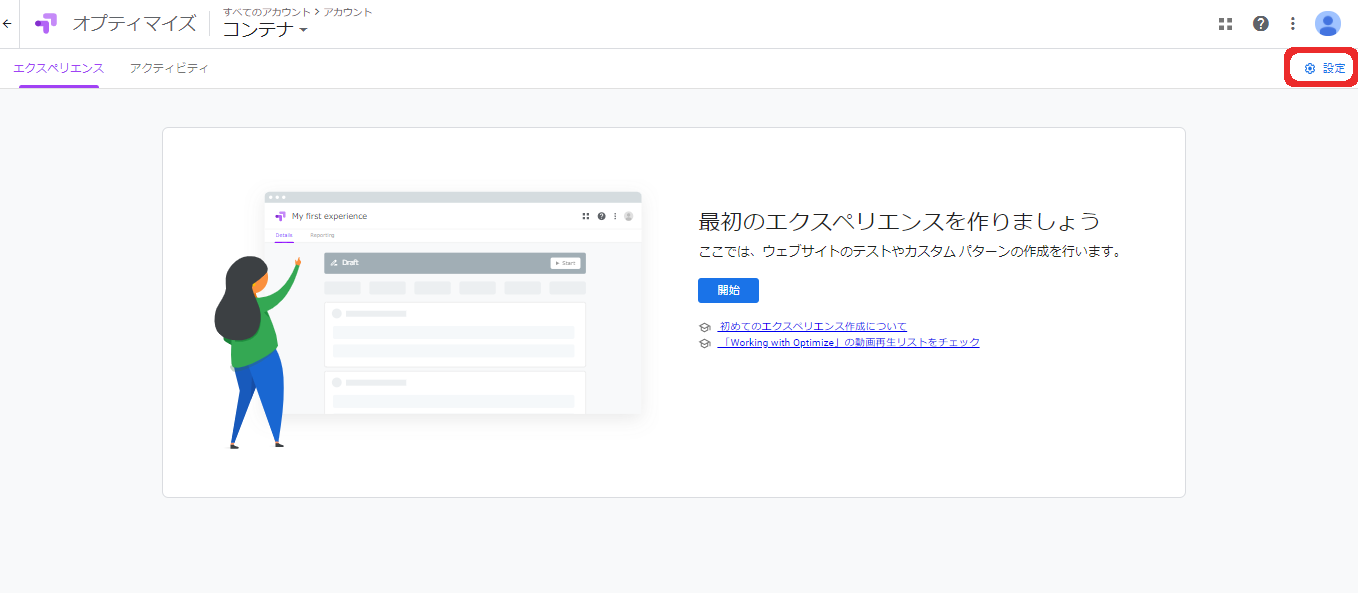Click the gear icon beside 設定
Screen dimensions: 1358x593
[1310, 68]
